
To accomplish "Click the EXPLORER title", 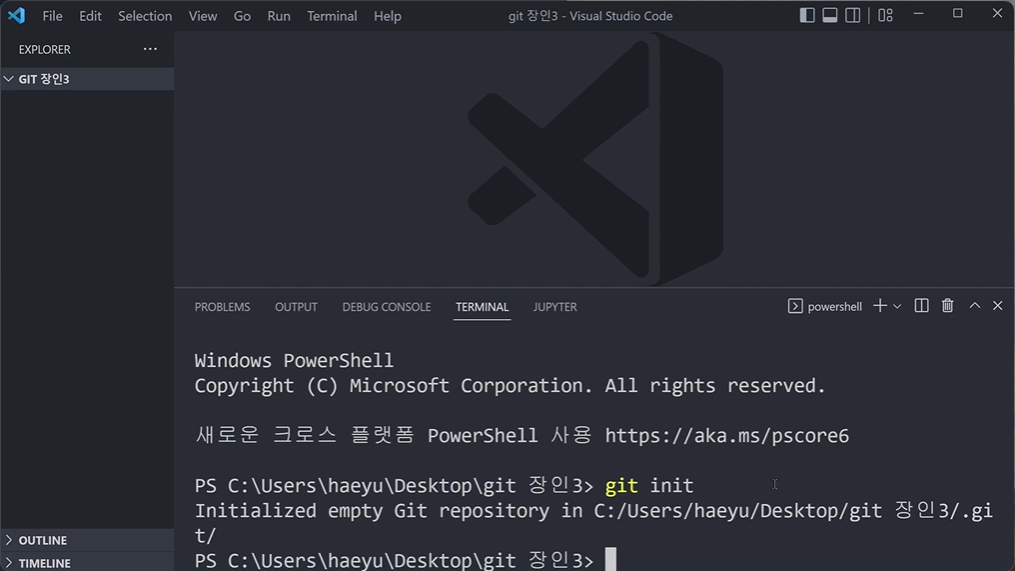I will tap(45, 49).
